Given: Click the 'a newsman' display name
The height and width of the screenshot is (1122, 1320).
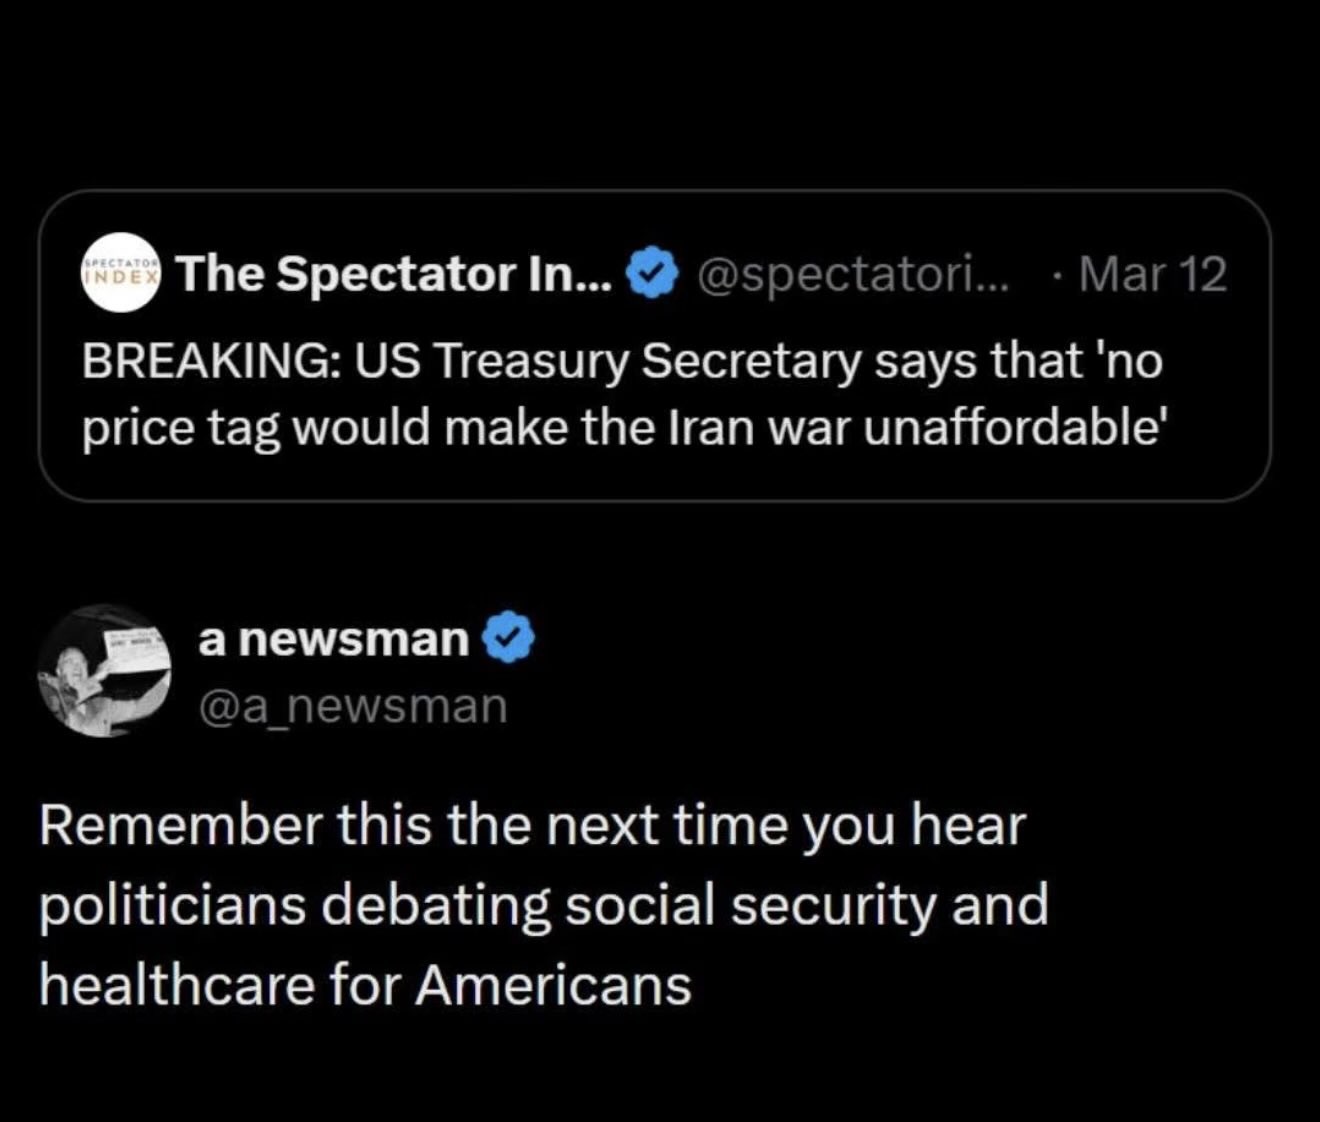Looking at the screenshot, I should coord(333,639).
